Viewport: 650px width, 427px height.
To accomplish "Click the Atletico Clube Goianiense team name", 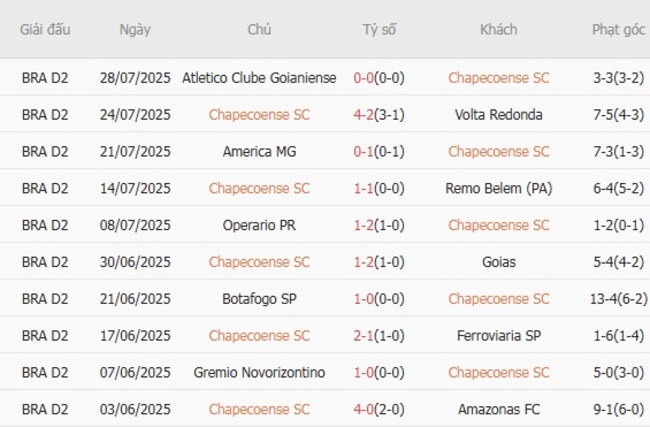I will tap(259, 78).
